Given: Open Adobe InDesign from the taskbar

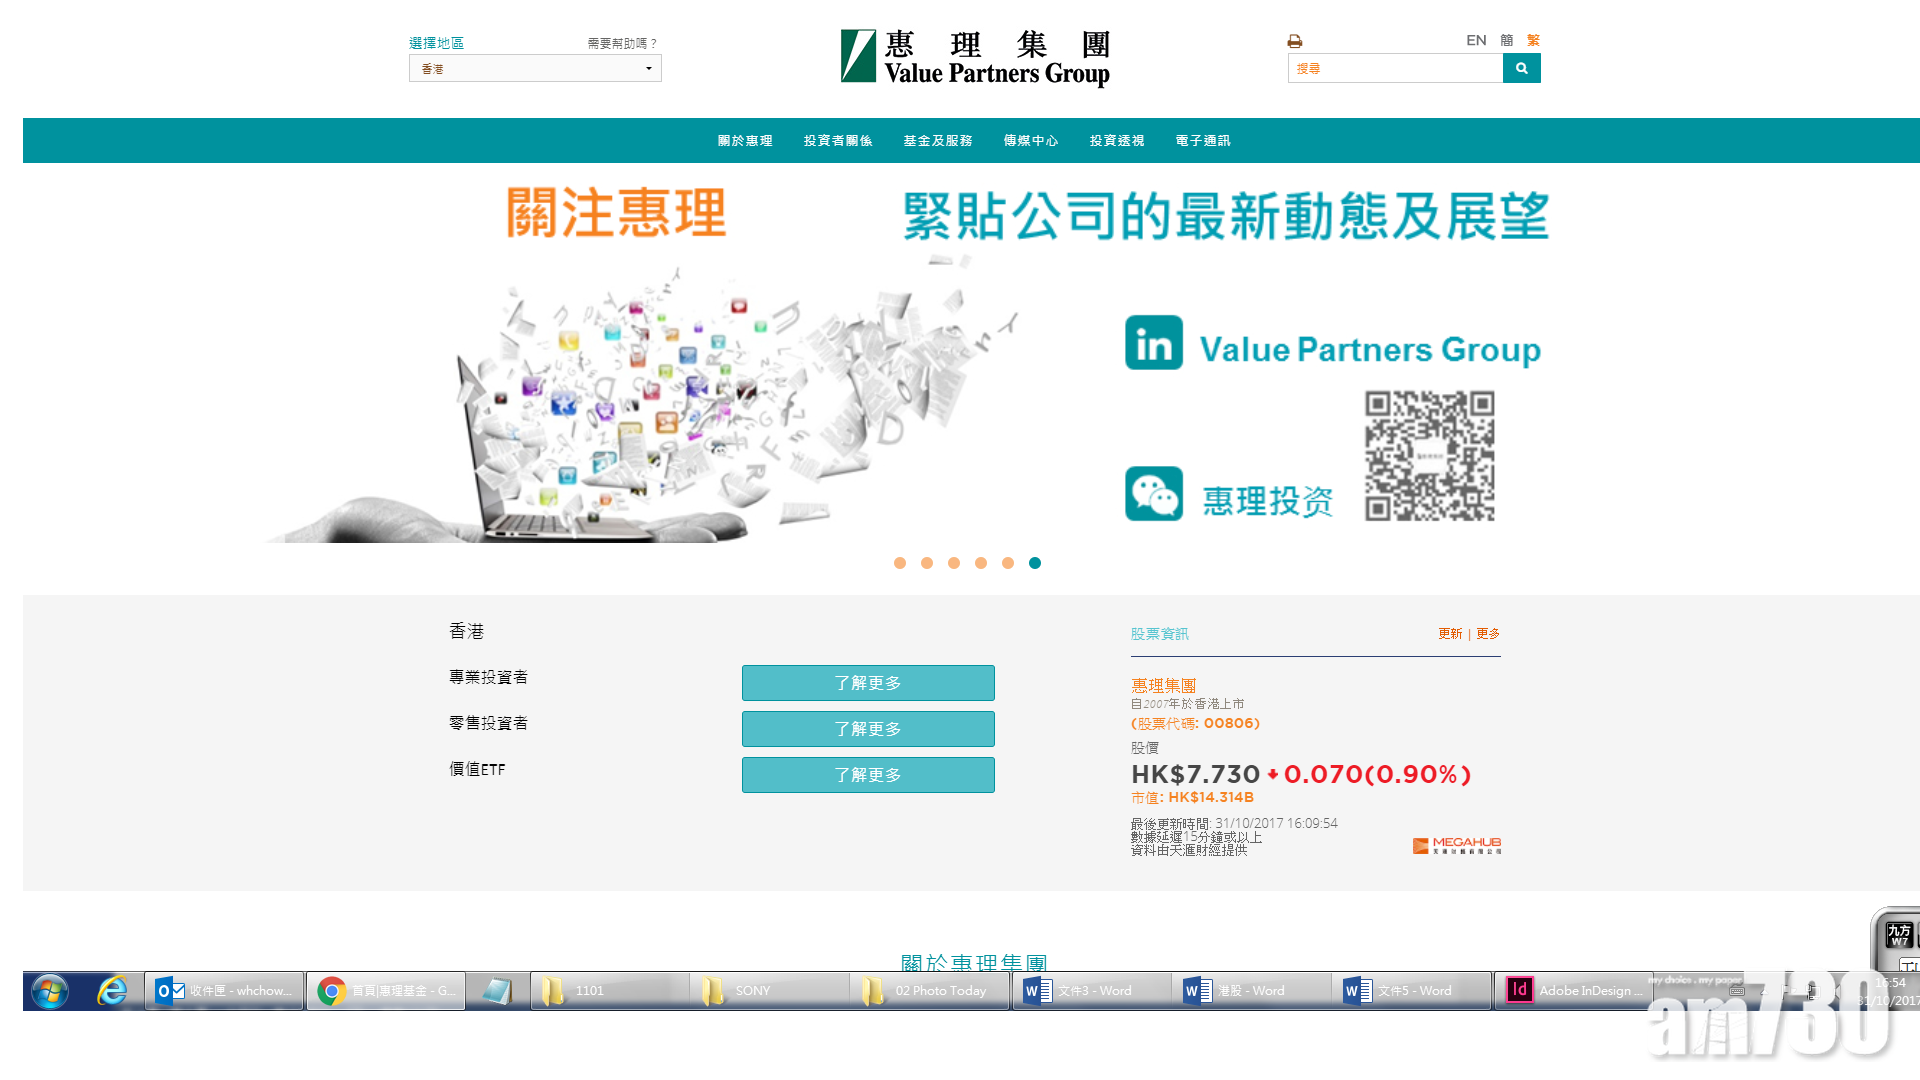Looking at the screenshot, I should (1570, 990).
